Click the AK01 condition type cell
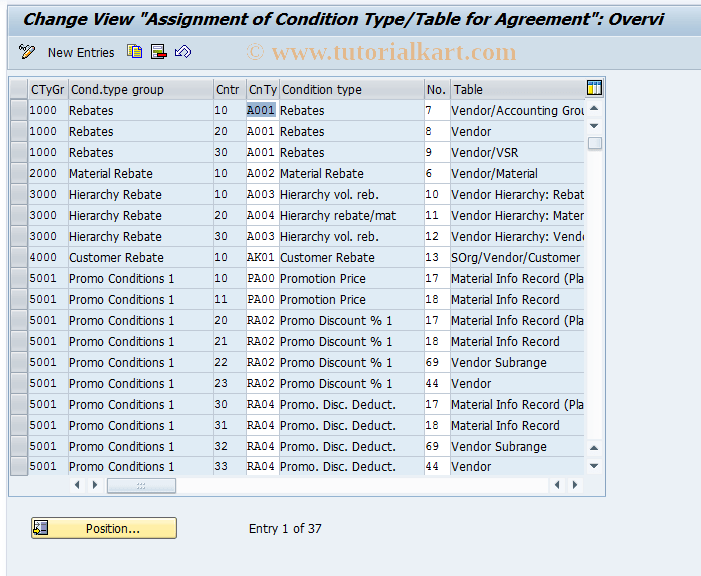The width and height of the screenshot is (701, 576). 262,257
